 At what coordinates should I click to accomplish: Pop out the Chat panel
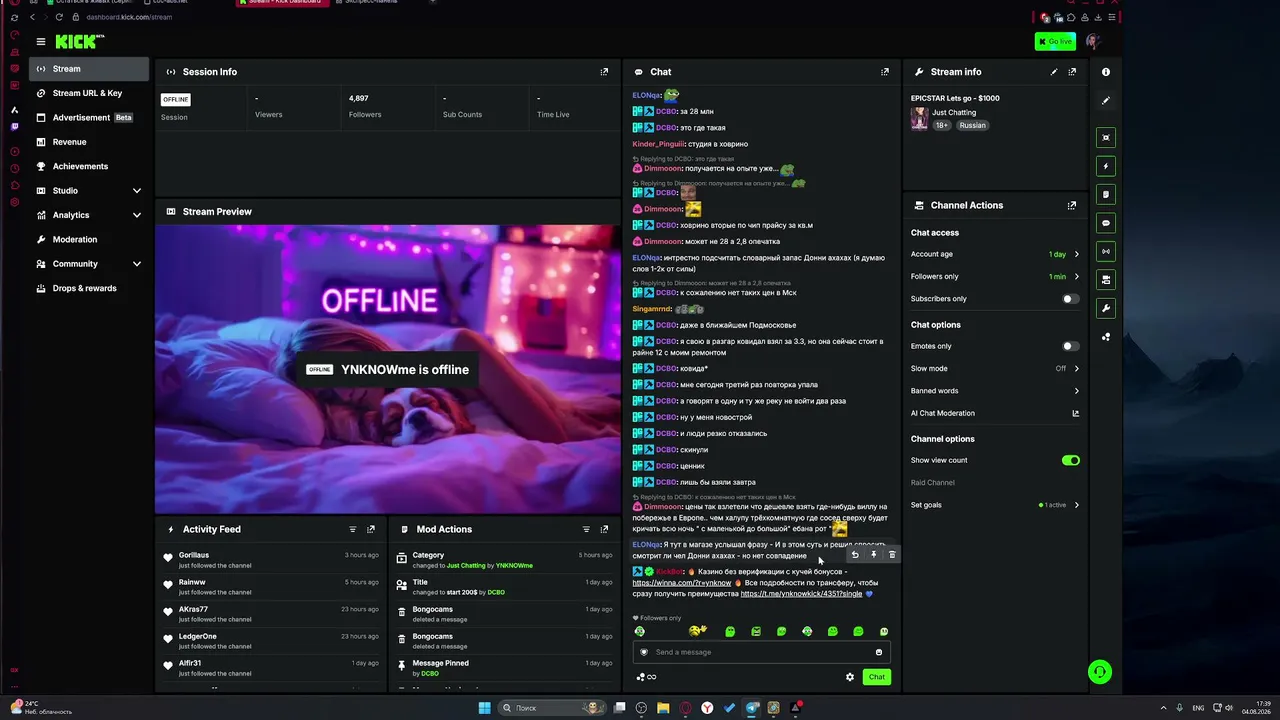click(885, 72)
